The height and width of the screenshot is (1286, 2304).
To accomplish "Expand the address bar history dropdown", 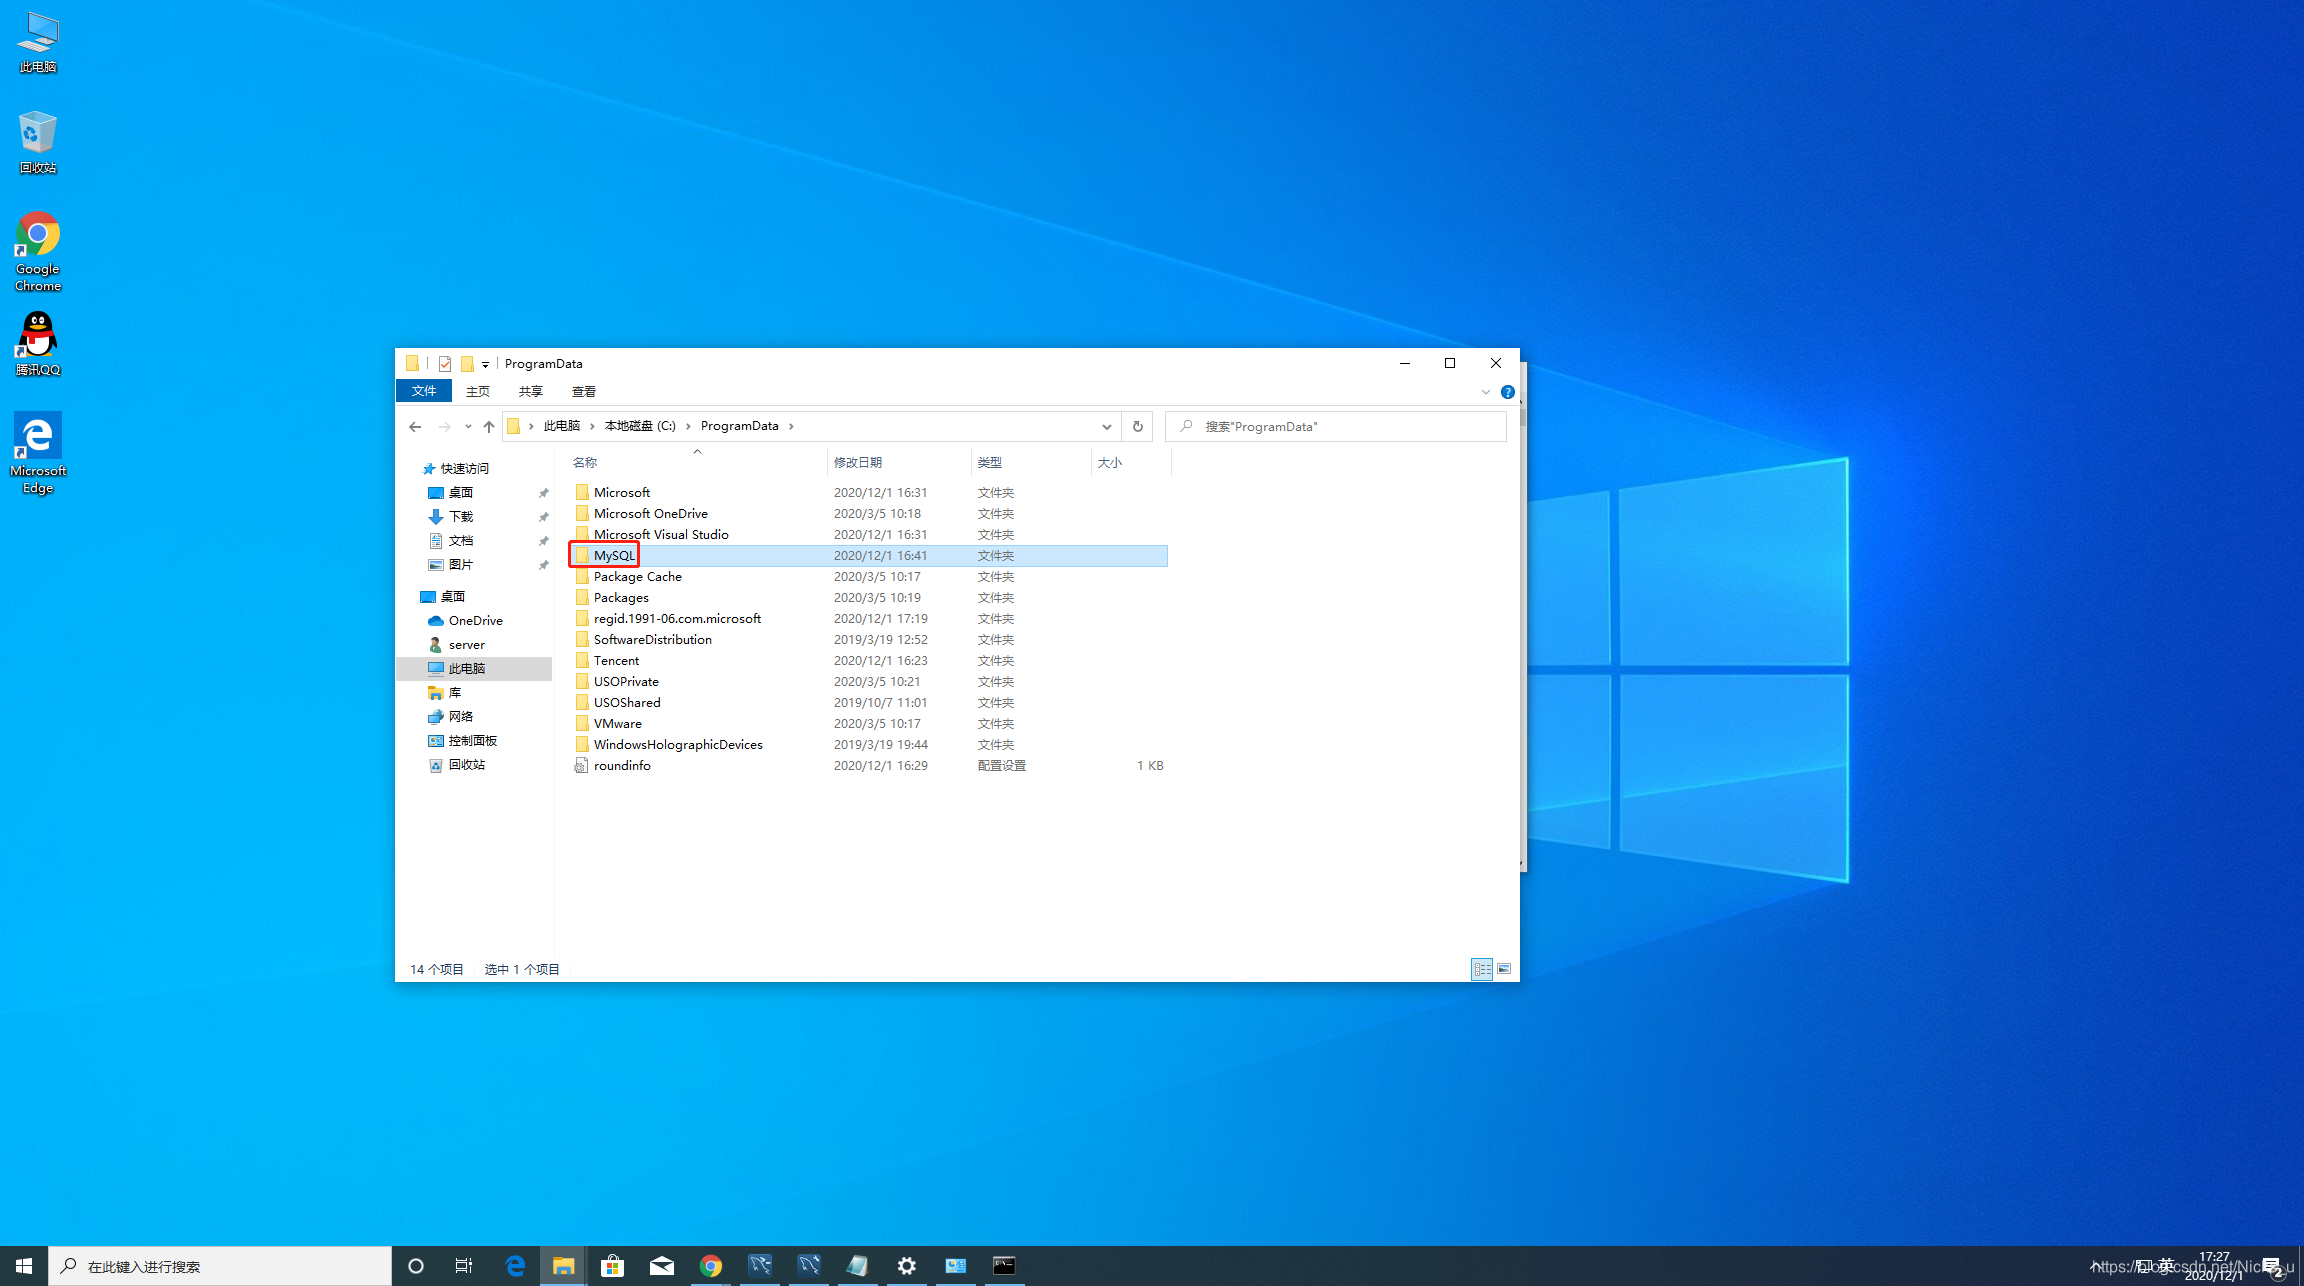I will (x=1106, y=426).
